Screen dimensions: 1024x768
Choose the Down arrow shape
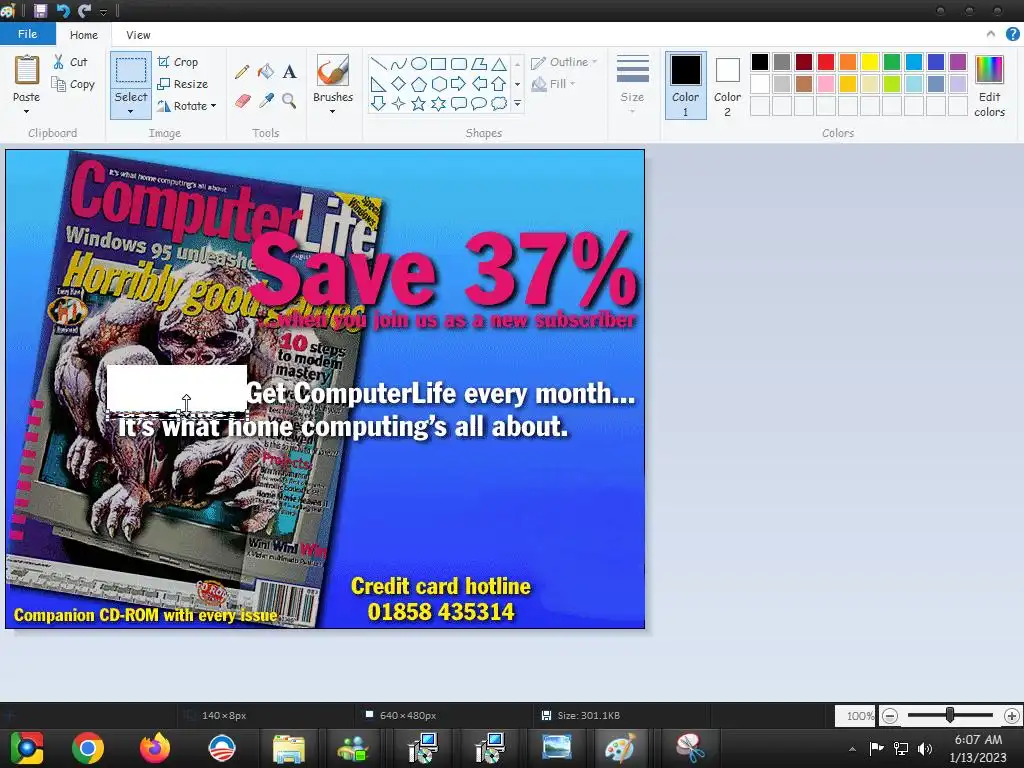tap(378, 103)
